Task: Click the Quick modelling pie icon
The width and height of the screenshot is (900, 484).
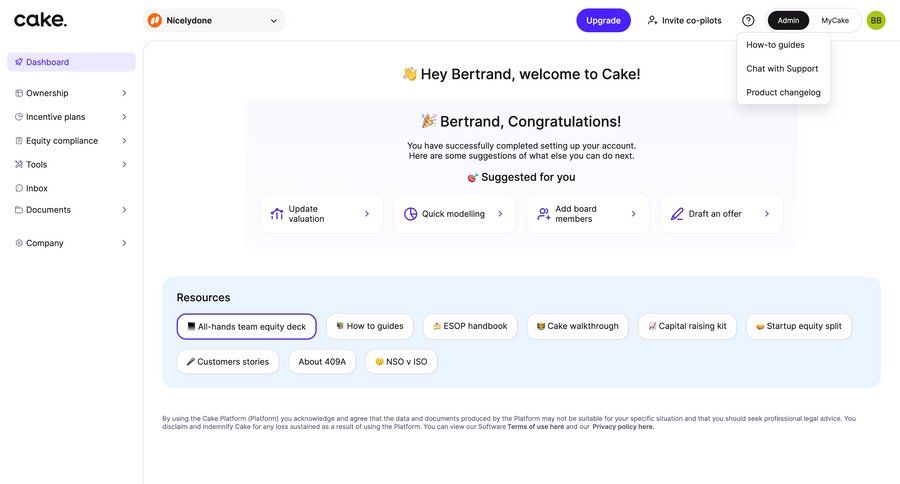Action: click(410, 214)
